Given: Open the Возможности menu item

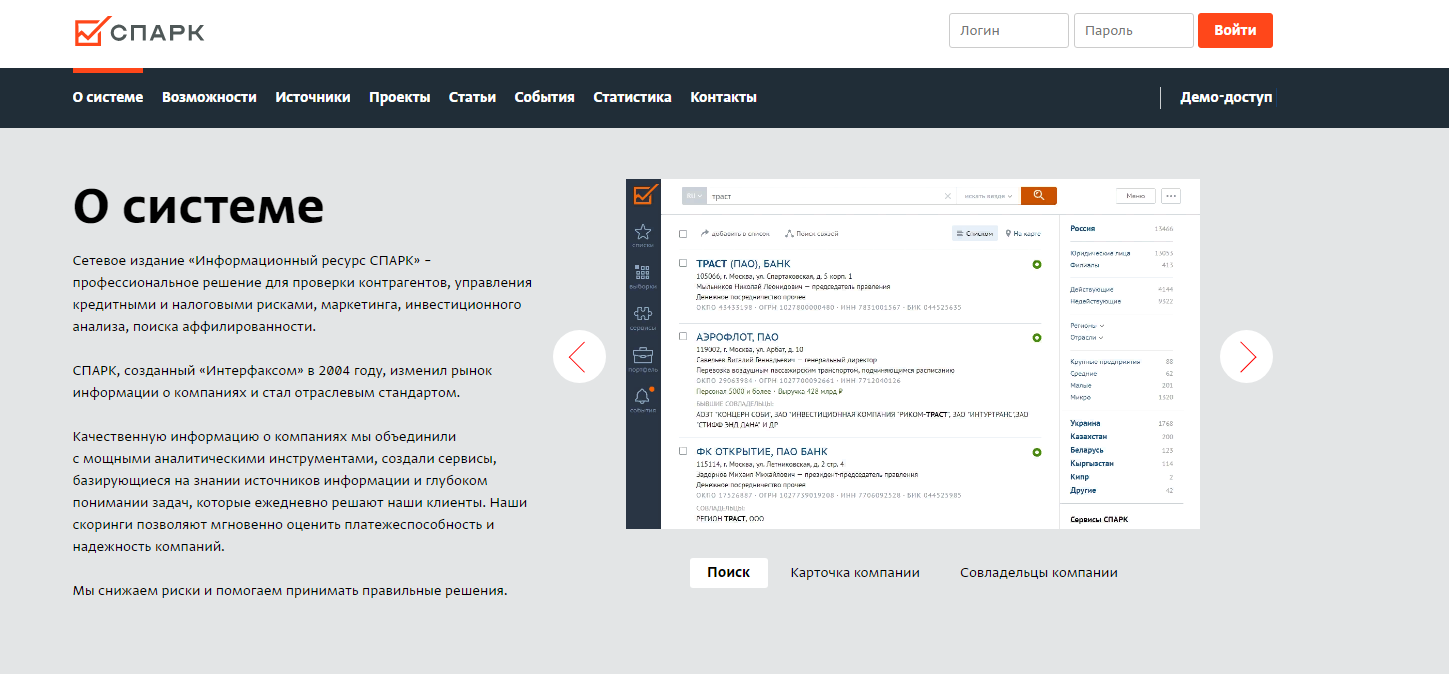Looking at the screenshot, I should coord(209,97).
